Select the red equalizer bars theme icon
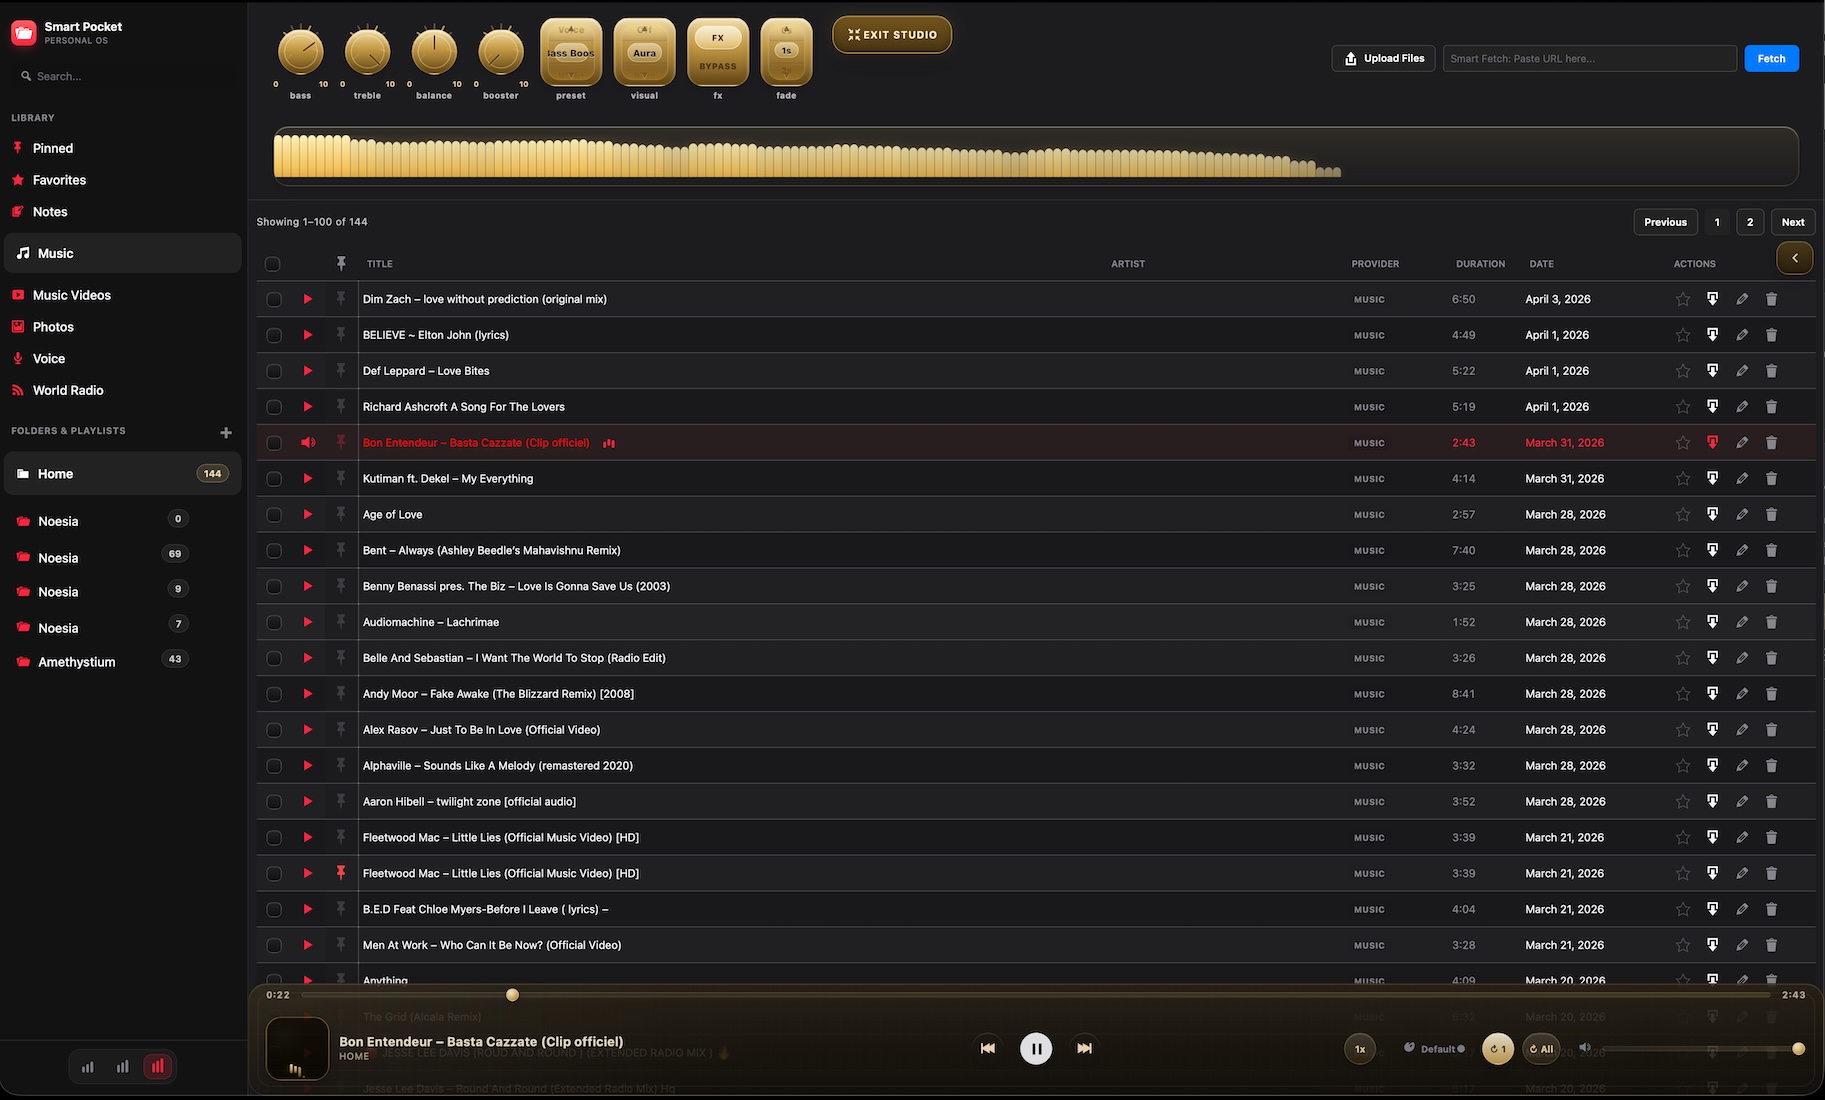Screen dimensions: 1825x1100 pyautogui.click(x=158, y=1067)
